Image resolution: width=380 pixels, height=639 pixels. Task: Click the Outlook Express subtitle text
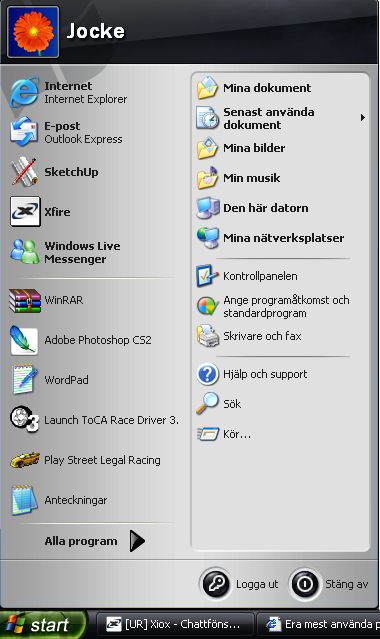tap(83, 139)
